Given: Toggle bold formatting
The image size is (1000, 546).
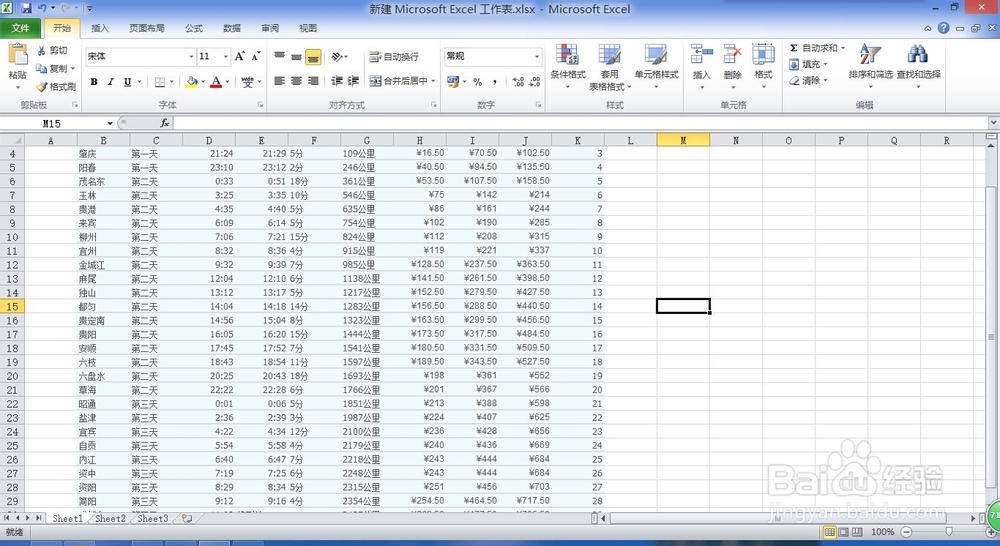Looking at the screenshot, I should point(94,82).
